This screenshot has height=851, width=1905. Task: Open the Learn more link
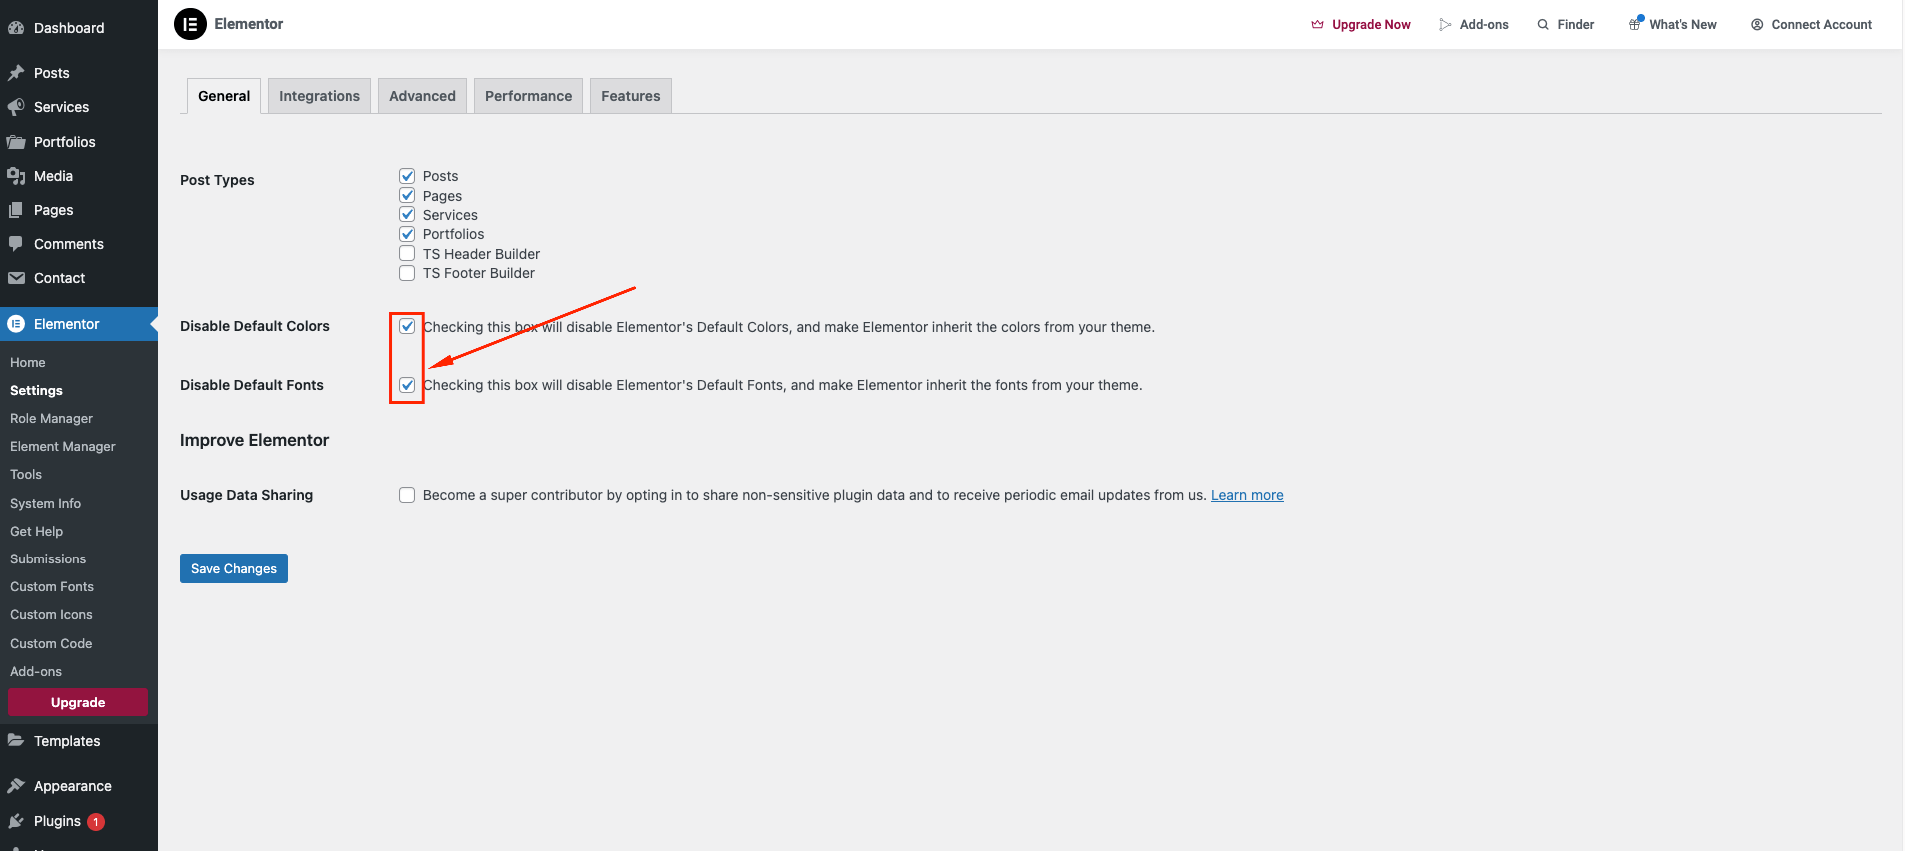[1247, 495]
